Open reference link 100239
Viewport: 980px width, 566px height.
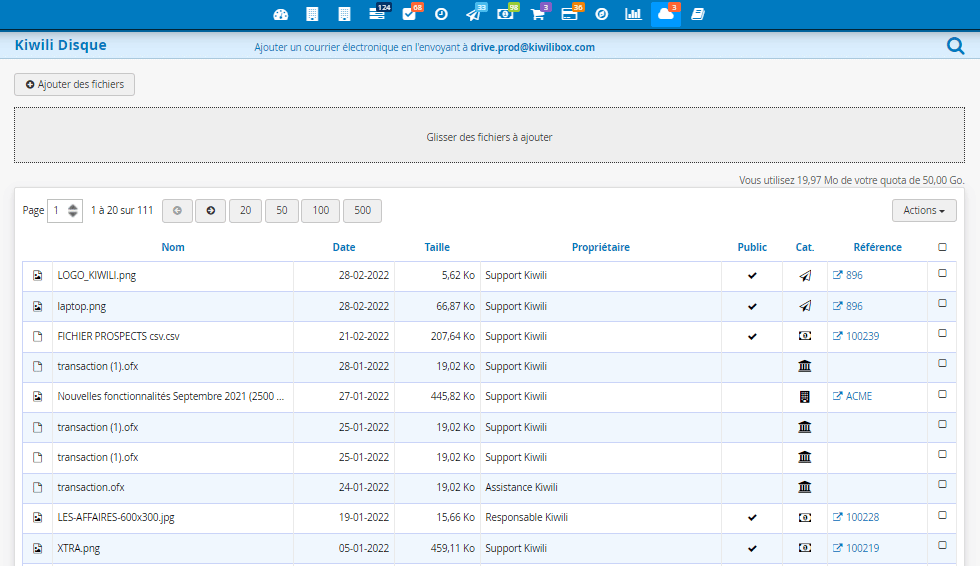[862, 336]
